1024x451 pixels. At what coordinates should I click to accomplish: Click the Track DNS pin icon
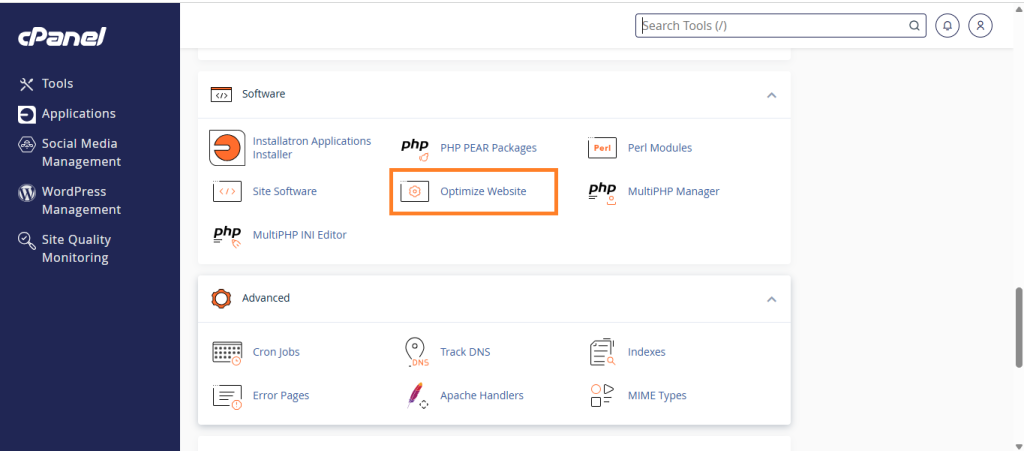[415, 352]
